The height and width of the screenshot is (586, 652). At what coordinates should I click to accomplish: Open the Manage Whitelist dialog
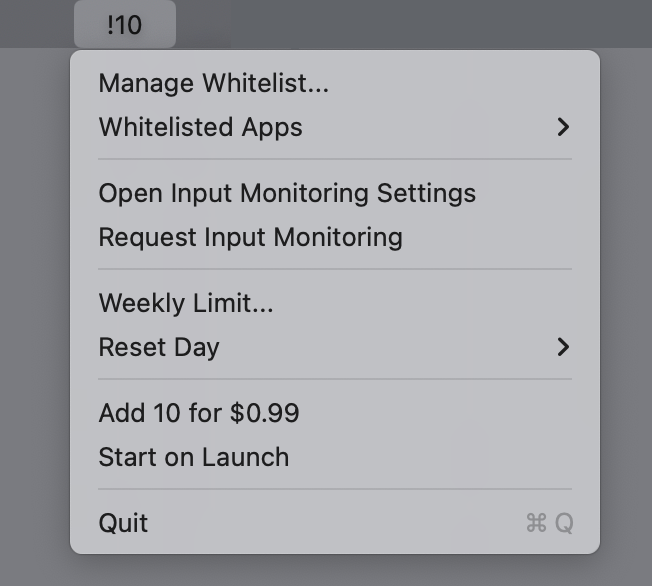(x=213, y=83)
